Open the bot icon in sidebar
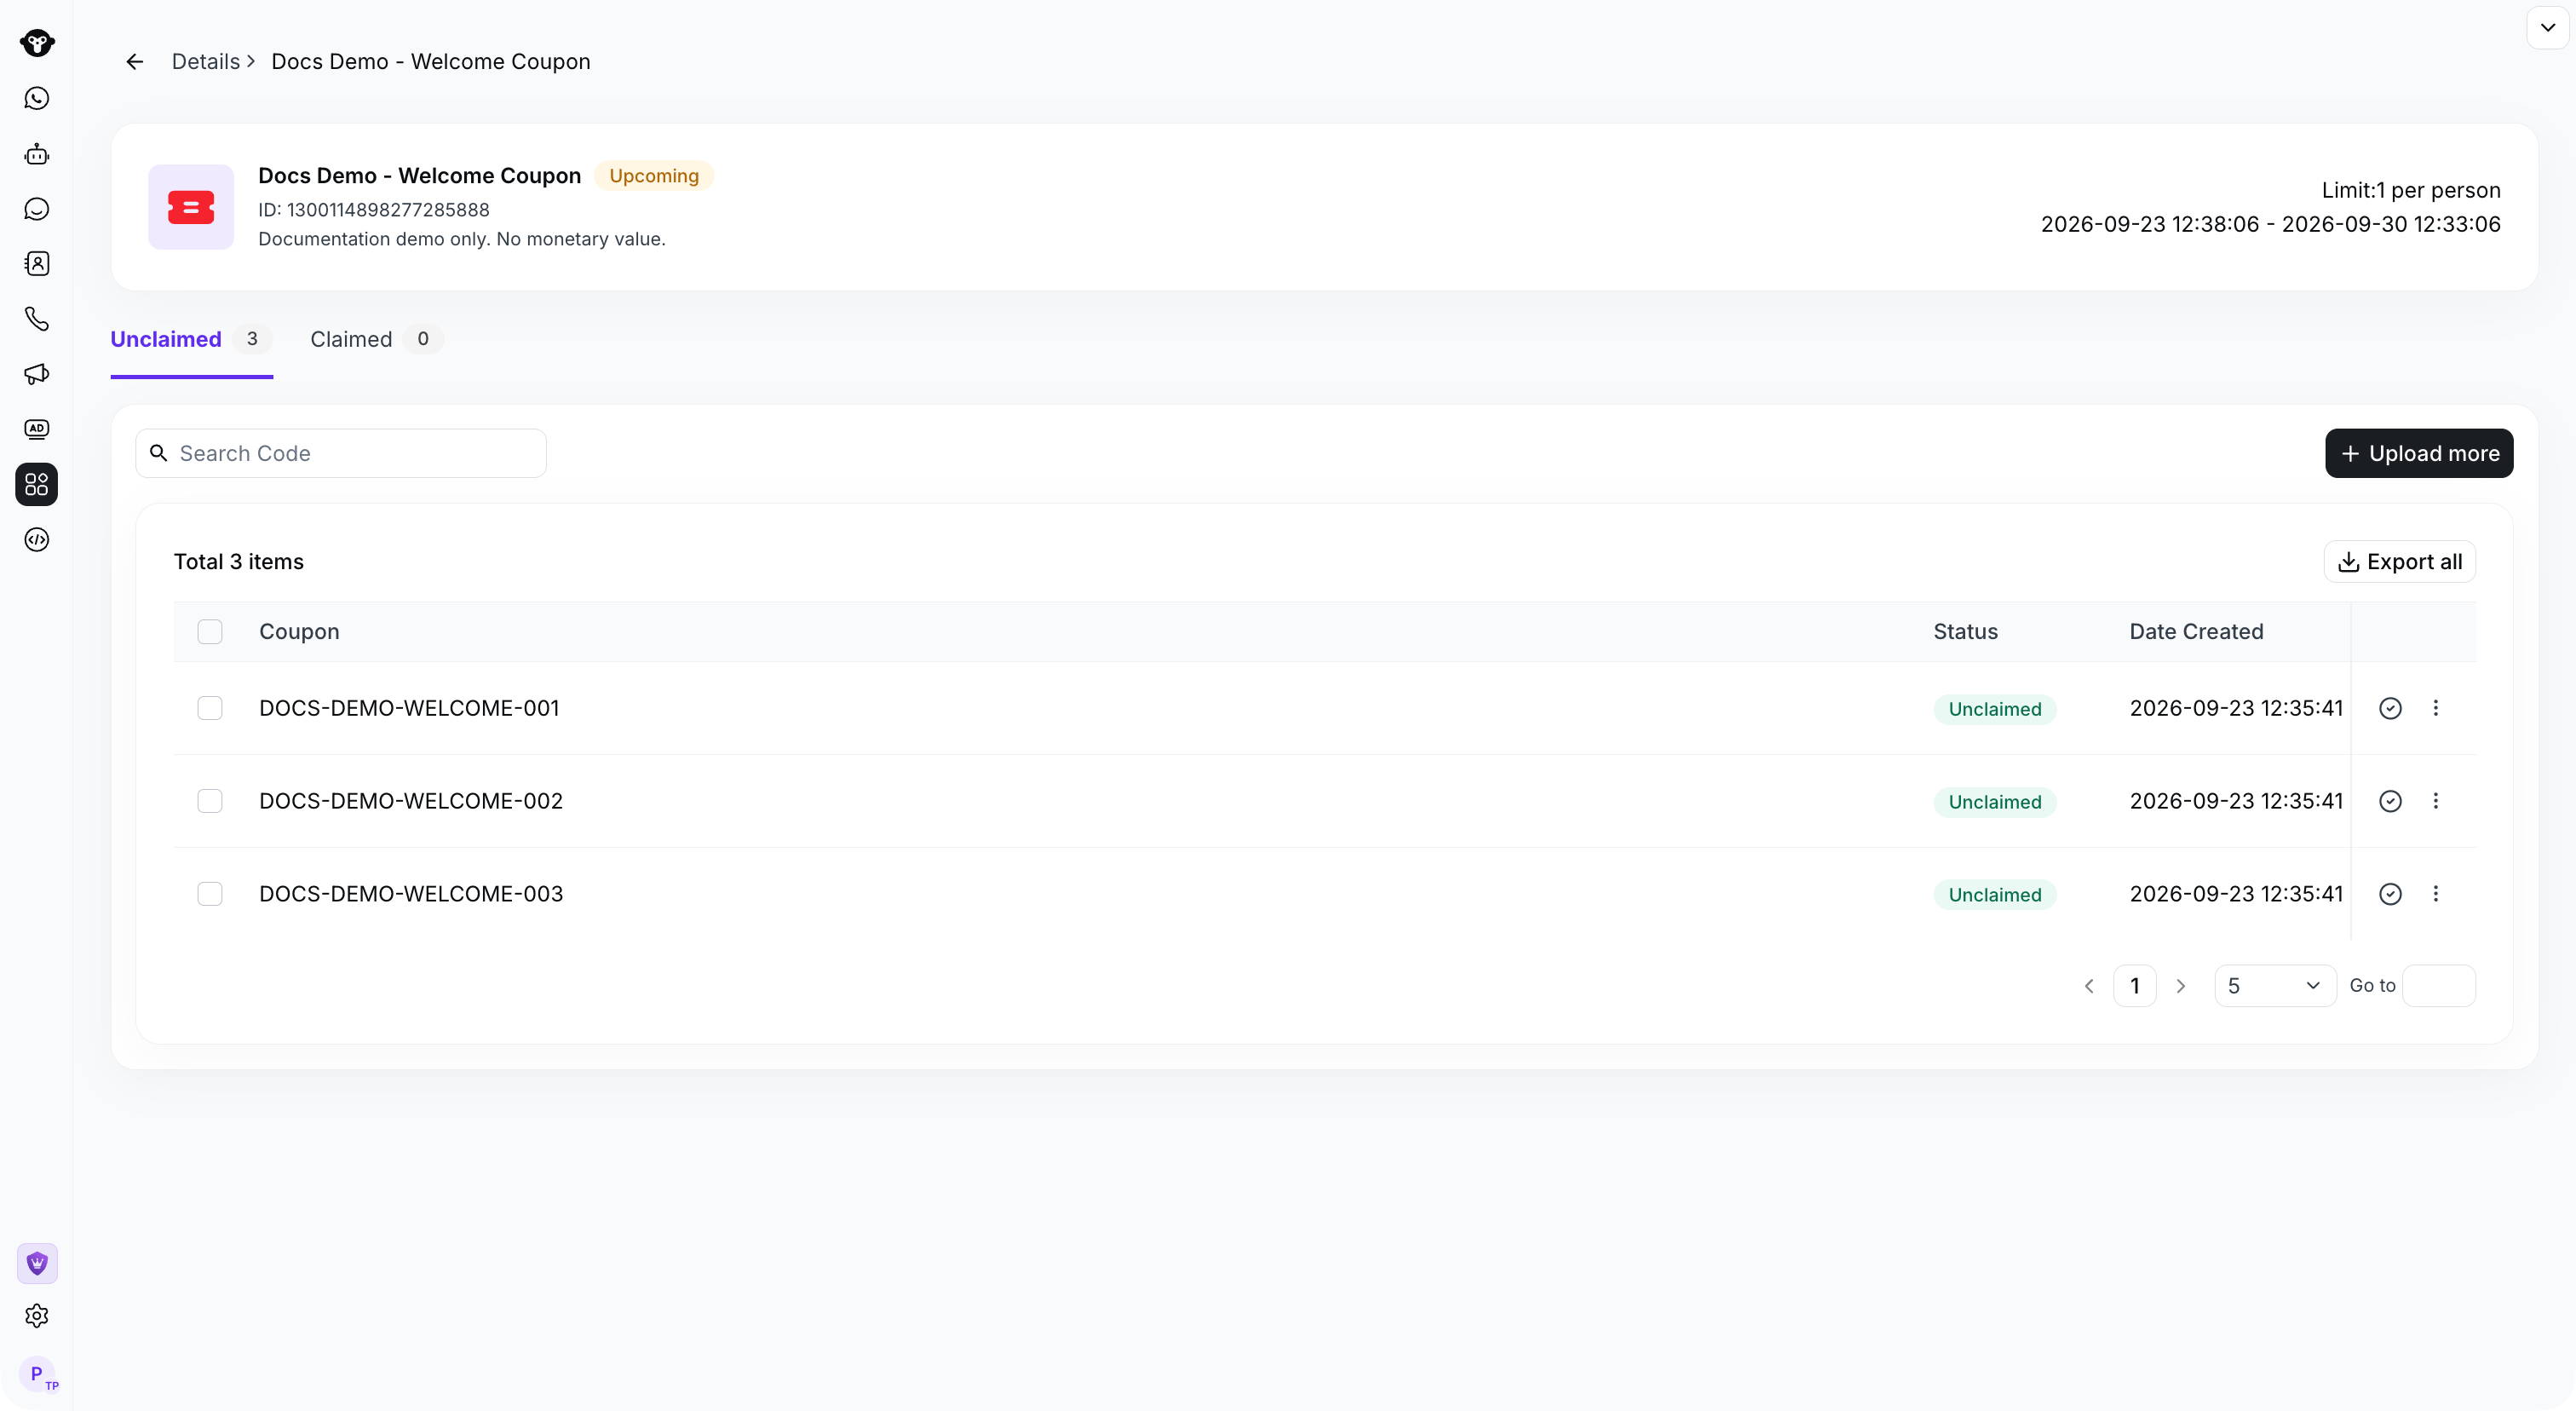This screenshot has width=2576, height=1411. (x=37, y=154)
